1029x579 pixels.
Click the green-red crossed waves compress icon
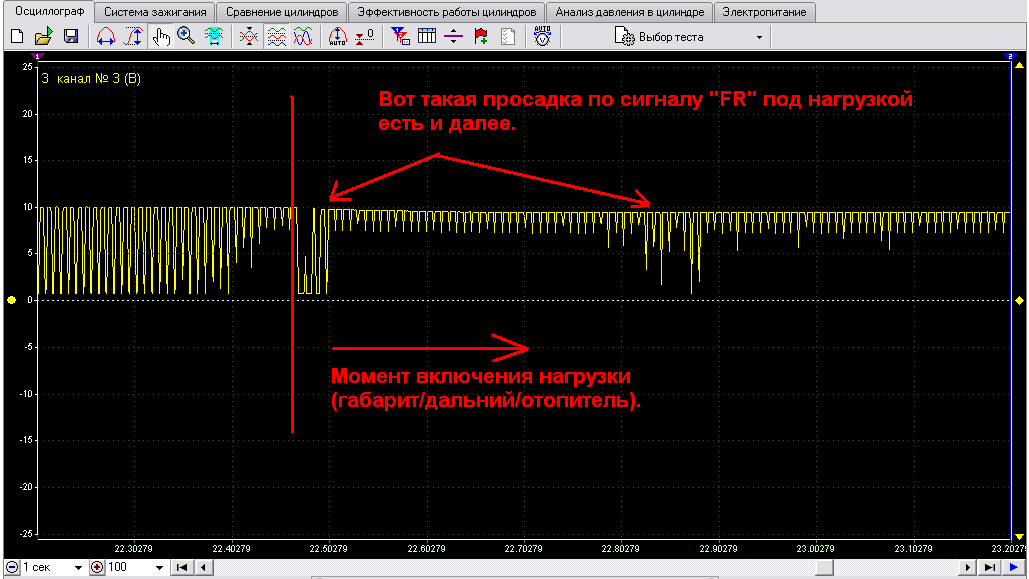point(249,36)
